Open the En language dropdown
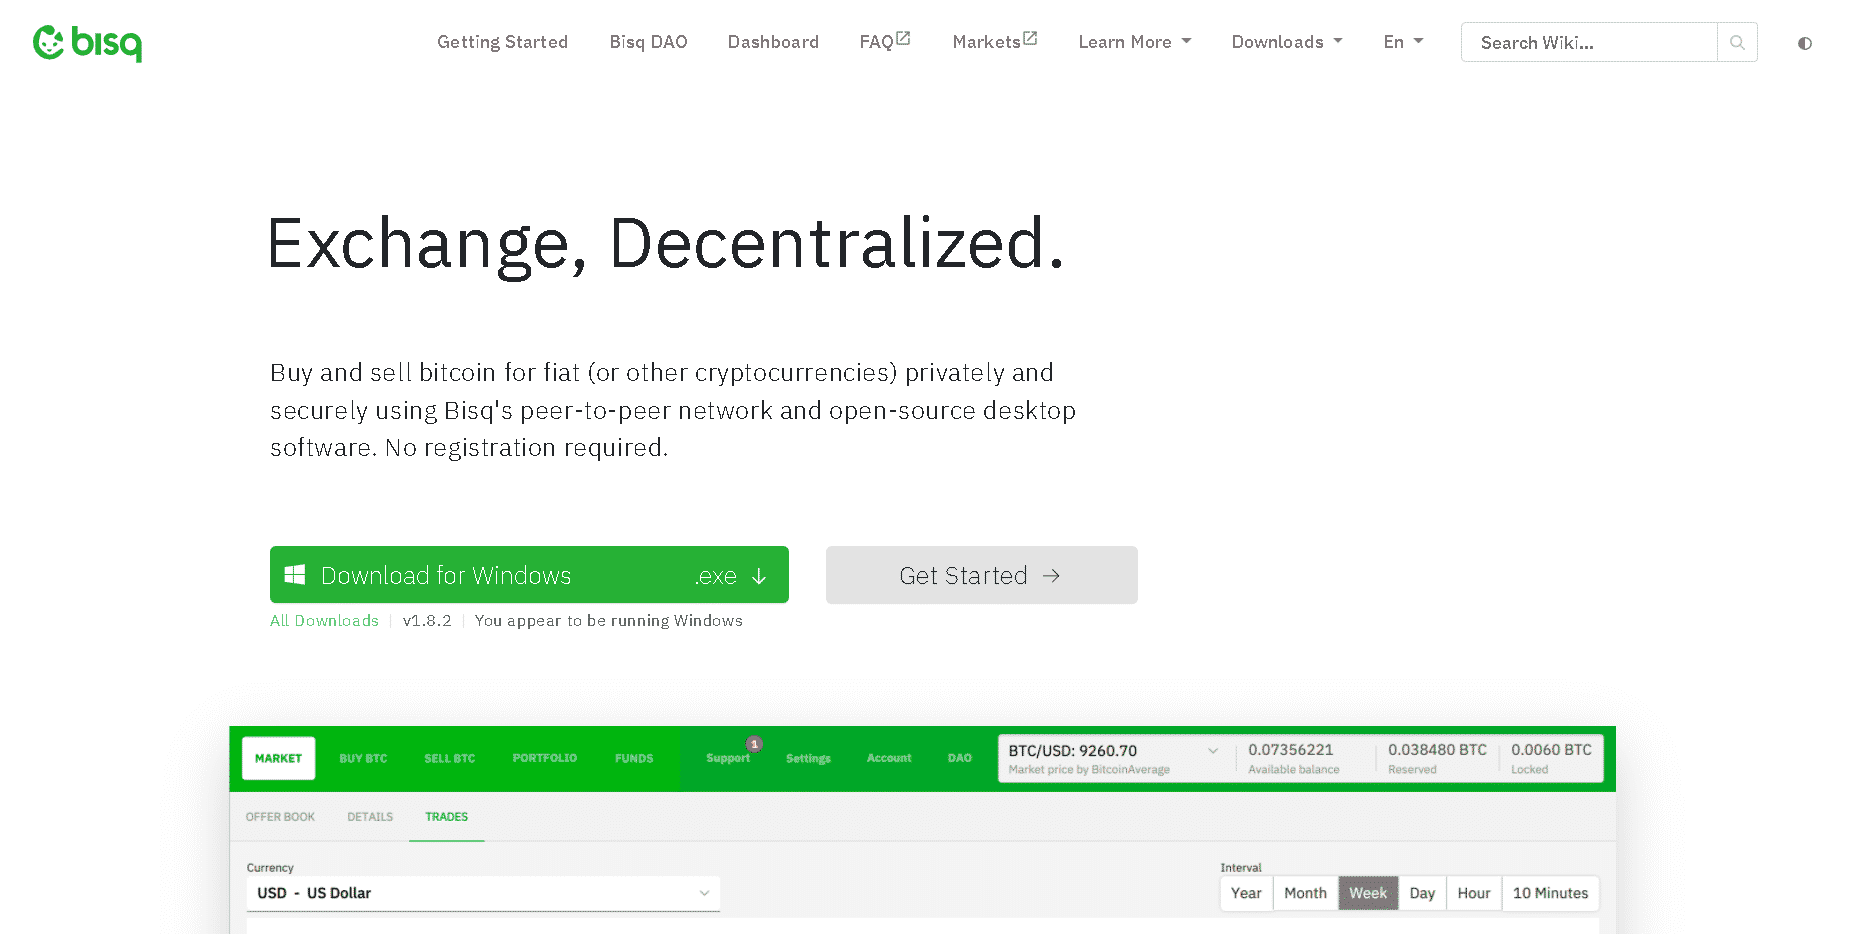The height and width of the screenshot is (934, 1864). [x=1403, y=42]
